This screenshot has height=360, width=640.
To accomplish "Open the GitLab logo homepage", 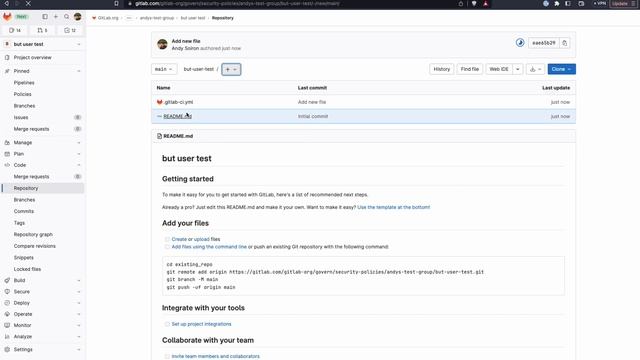I will coord(7,17).
